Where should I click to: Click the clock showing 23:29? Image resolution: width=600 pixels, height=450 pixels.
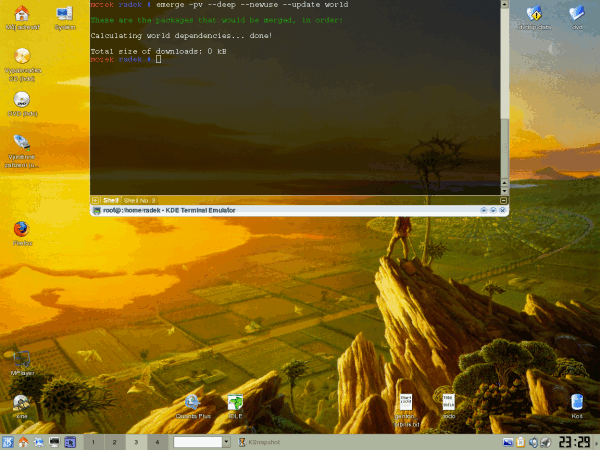tap(574, 441)
